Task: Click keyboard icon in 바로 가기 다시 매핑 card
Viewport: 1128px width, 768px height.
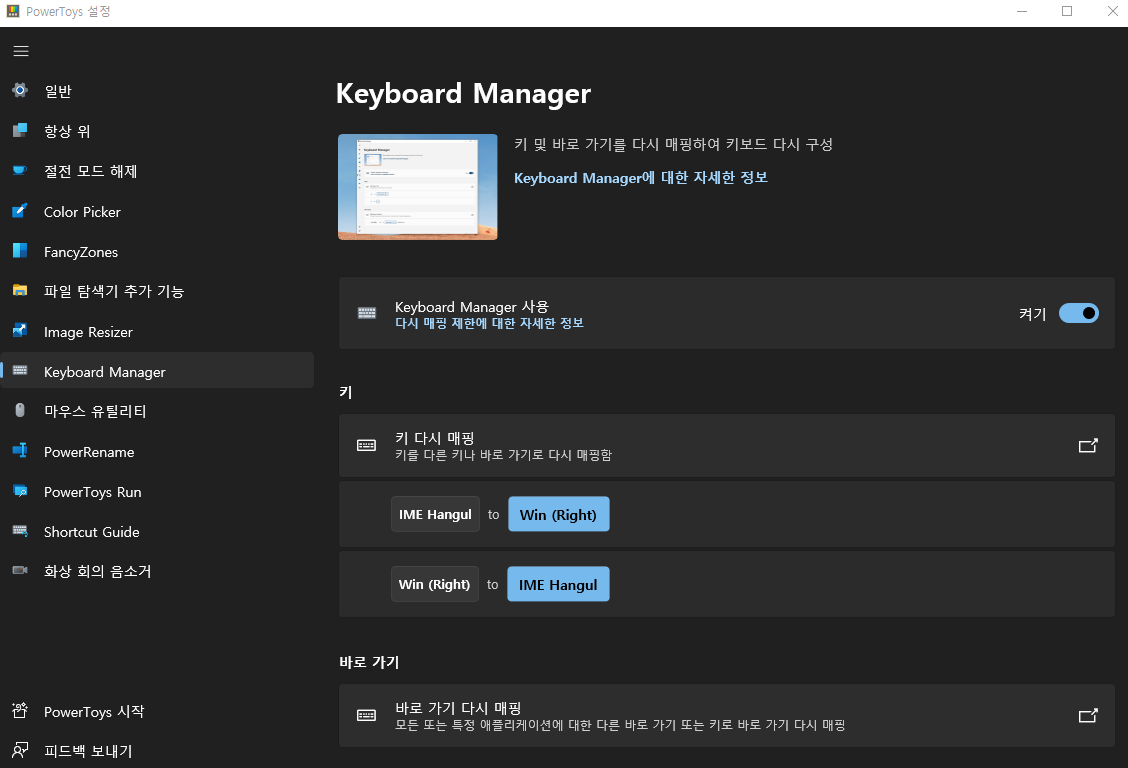Action: coord(366,716)
